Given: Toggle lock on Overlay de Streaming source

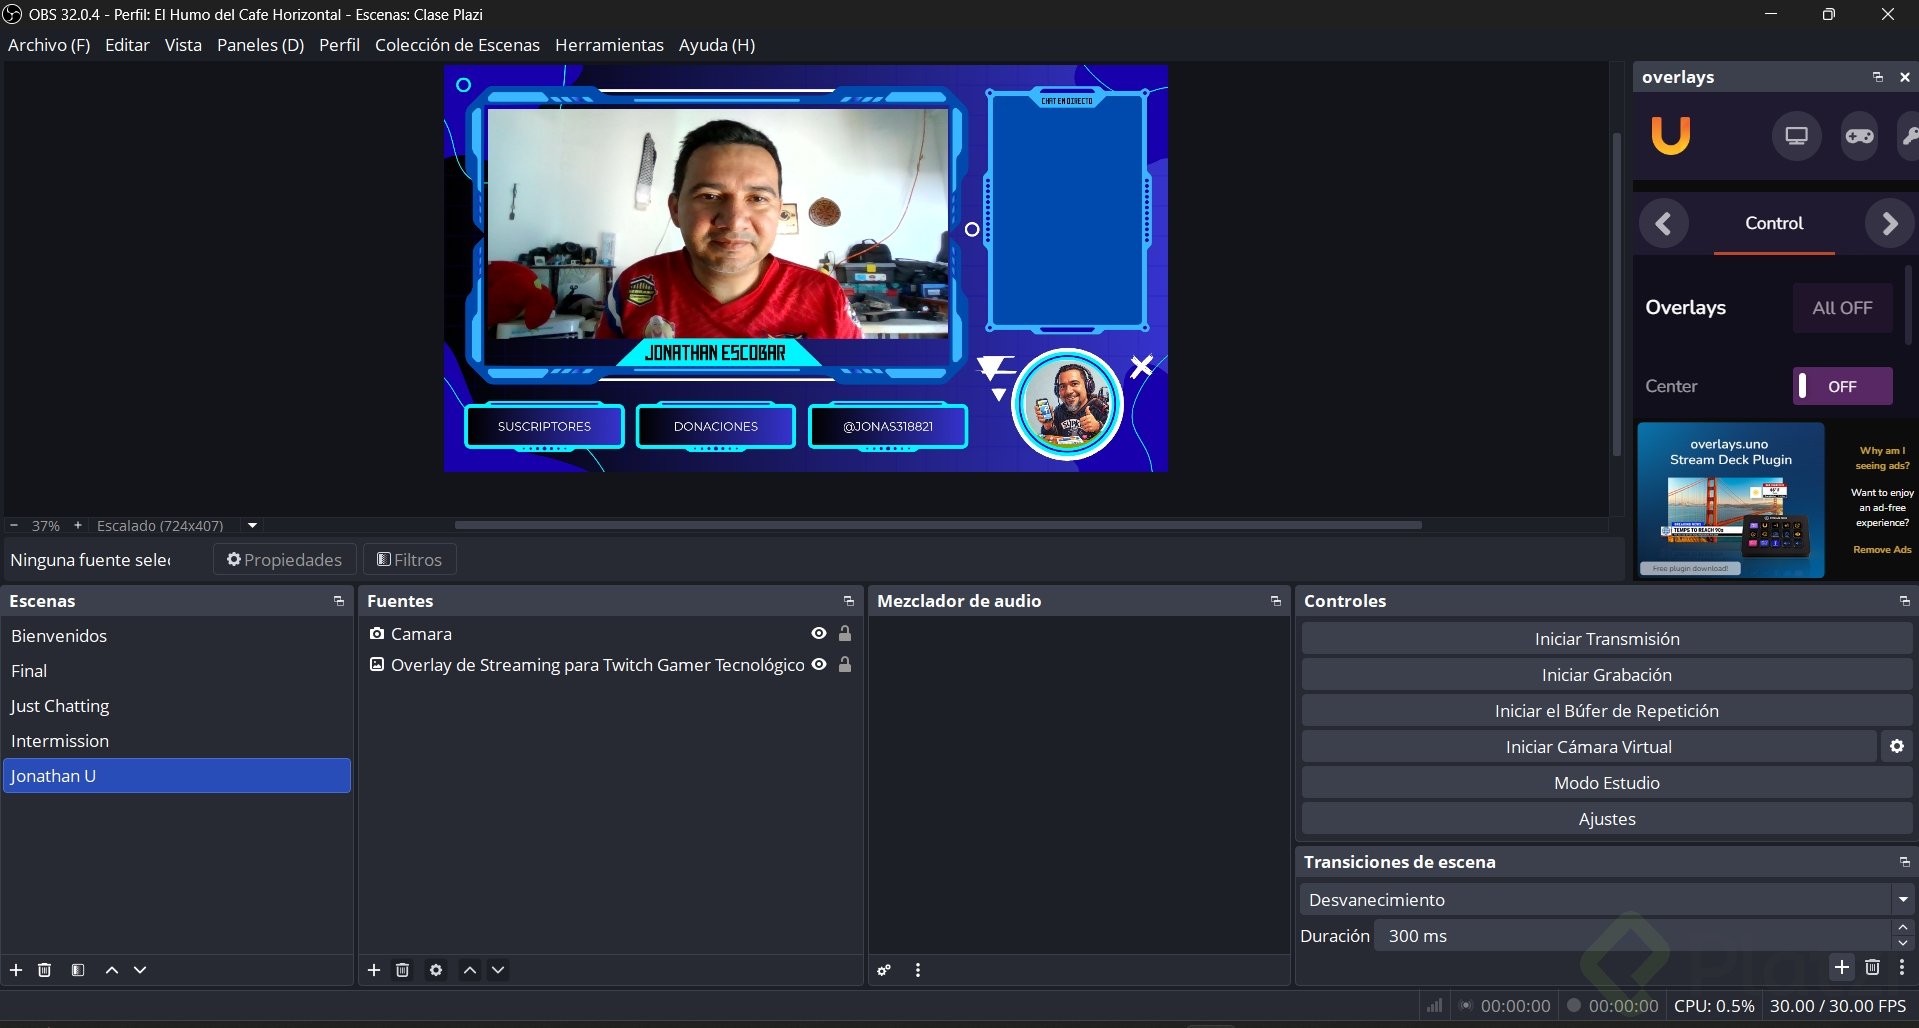Looking at the screenshot, I should [x=845, y=664].
